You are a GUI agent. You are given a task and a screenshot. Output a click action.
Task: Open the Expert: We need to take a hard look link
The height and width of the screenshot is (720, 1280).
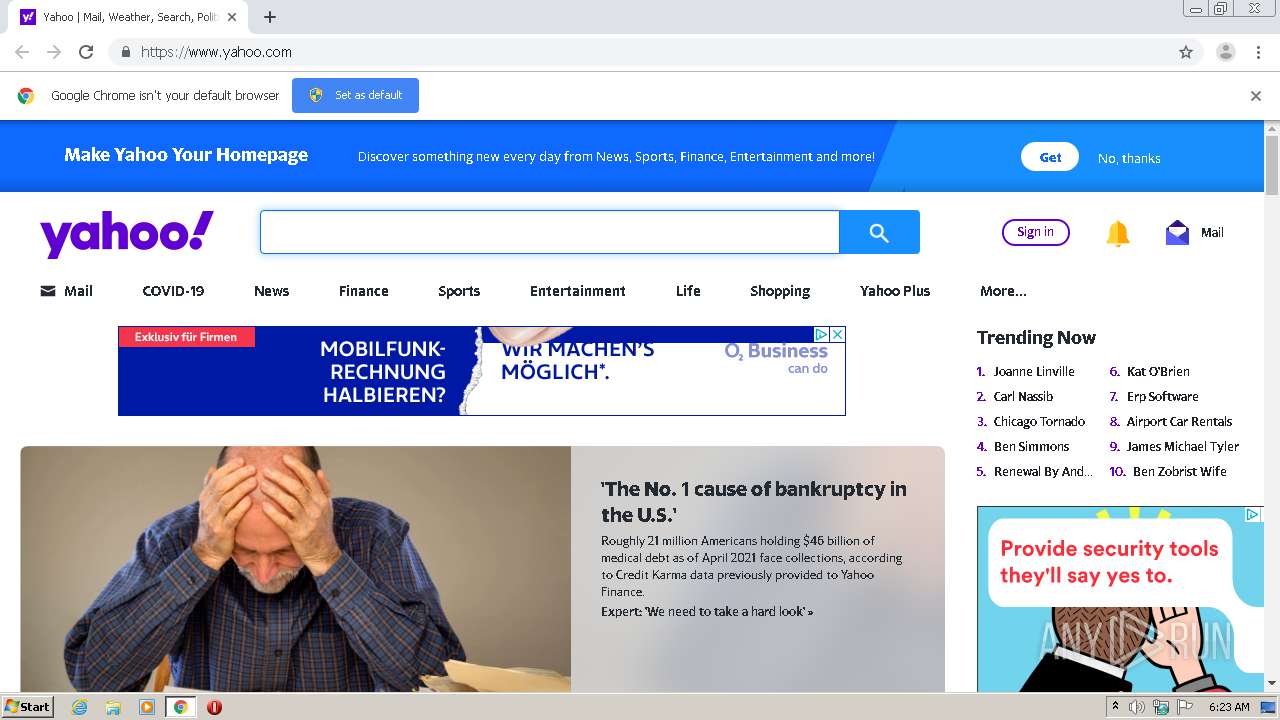click(707, 611)
